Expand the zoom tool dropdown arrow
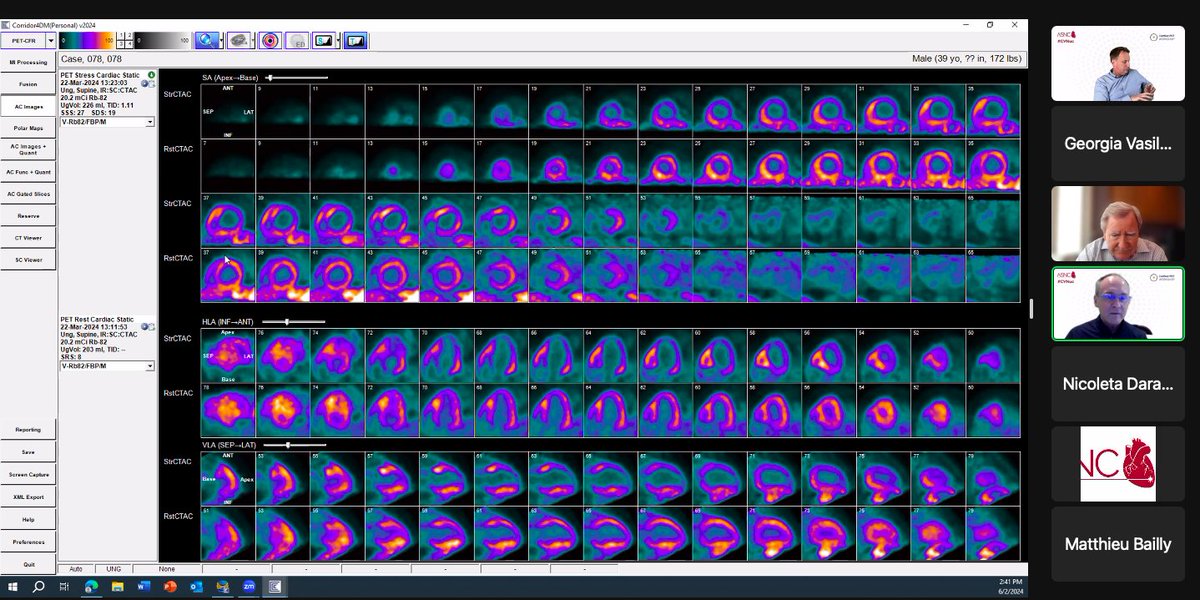1200x600 pixels. coord(220,41)
